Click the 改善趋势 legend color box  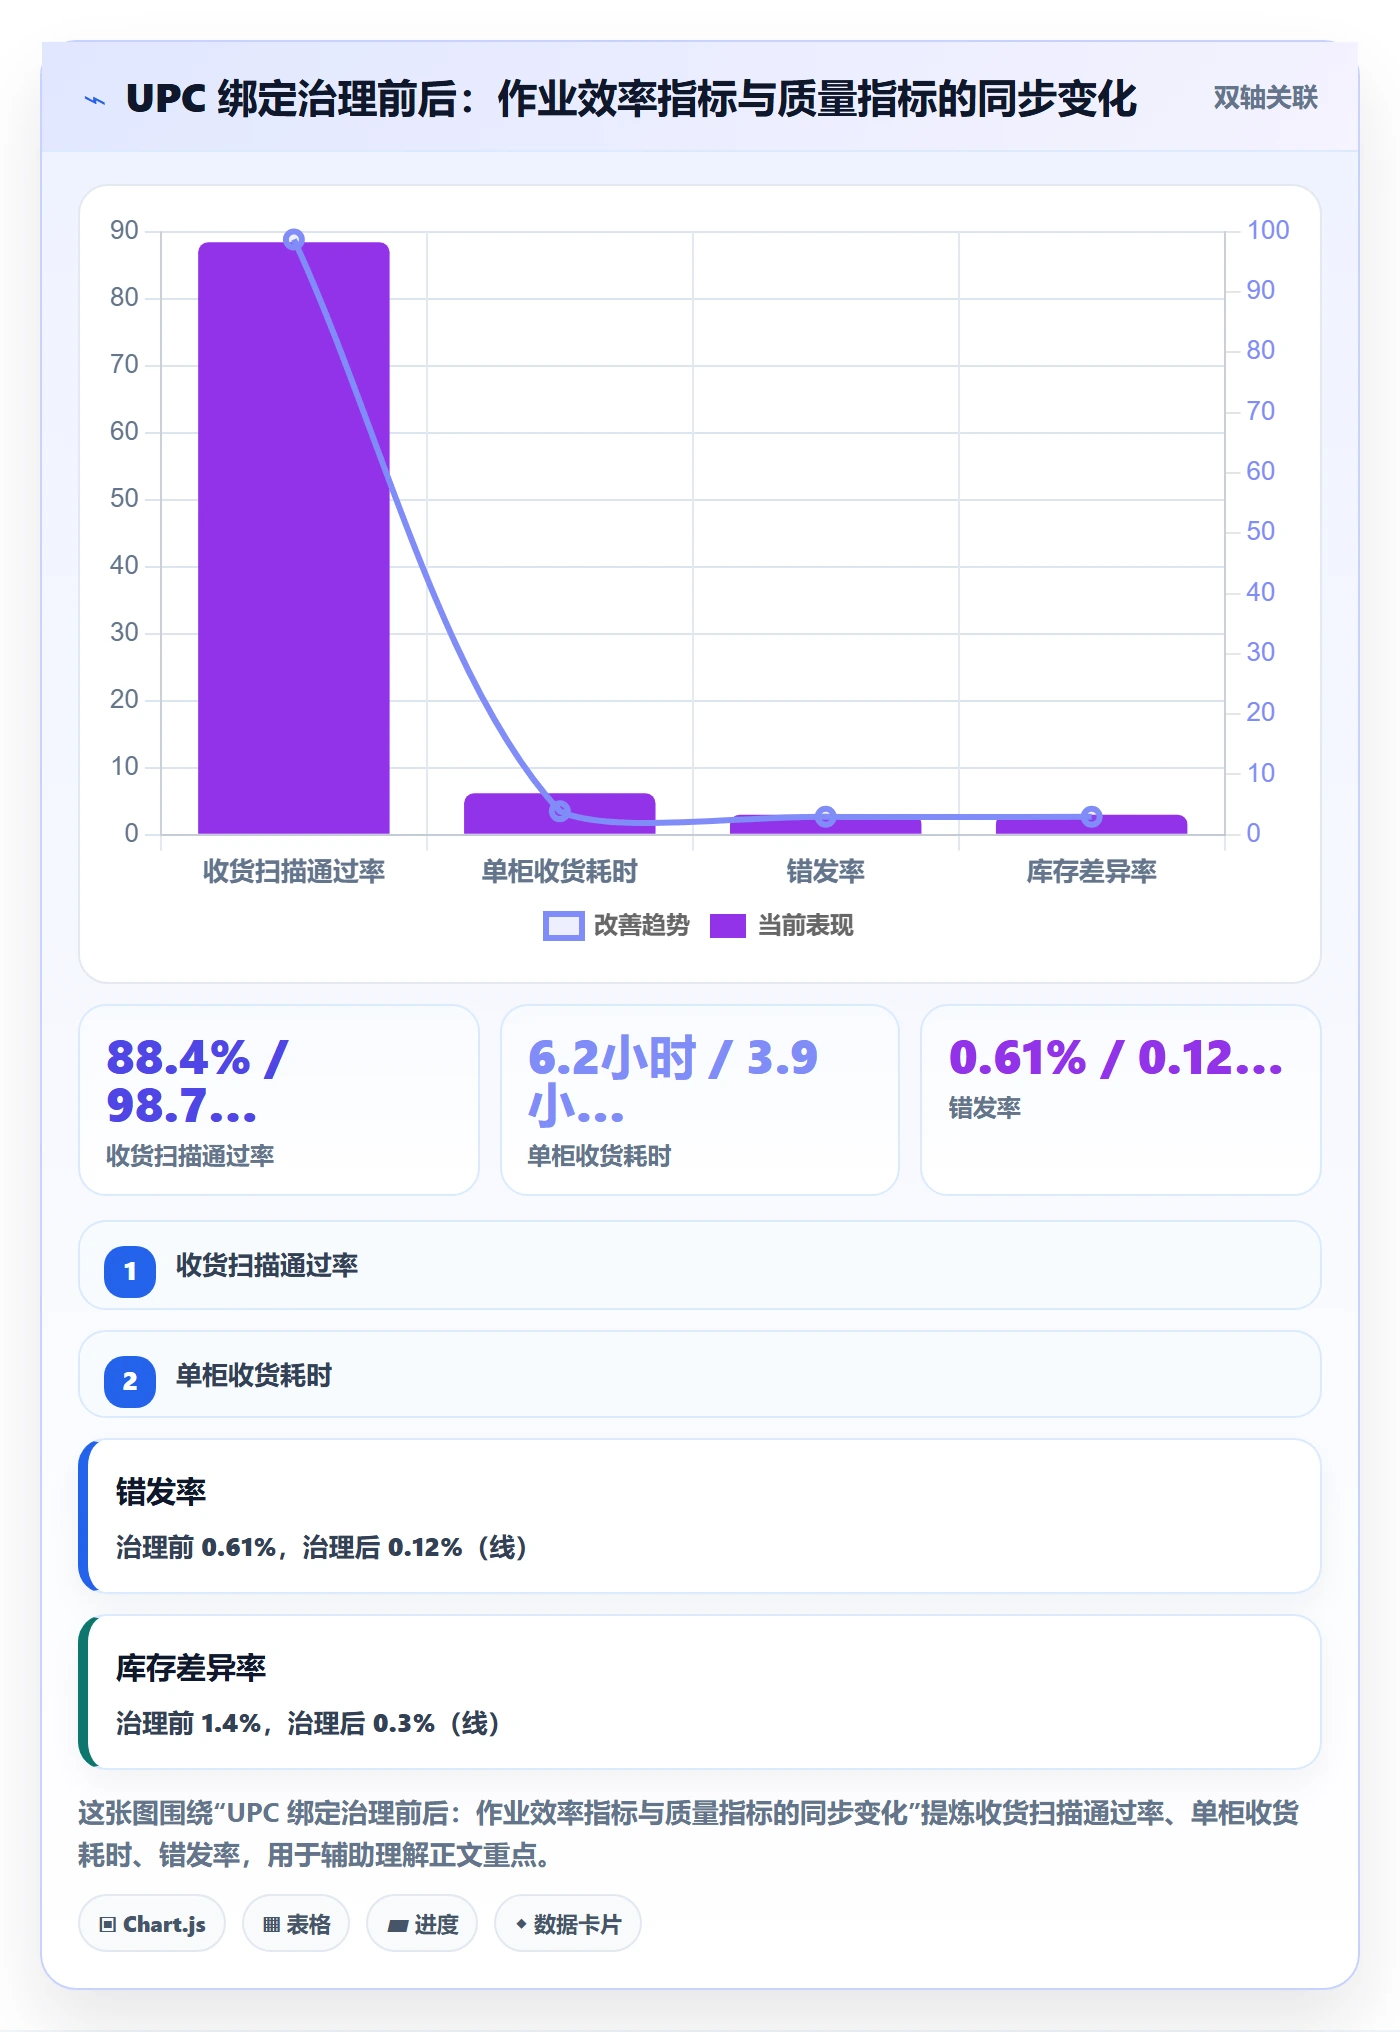pyautogui.click(x=563, y=926)
